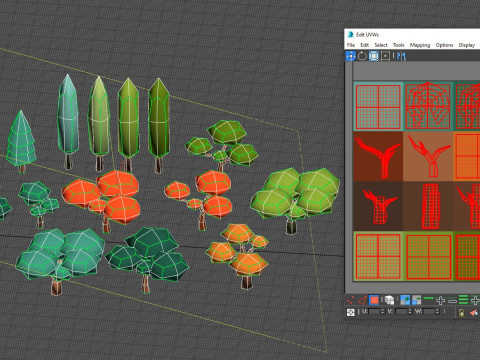Switch to Polygon sub-object mode
Screen dimensions: 480x360
(374, 300)
